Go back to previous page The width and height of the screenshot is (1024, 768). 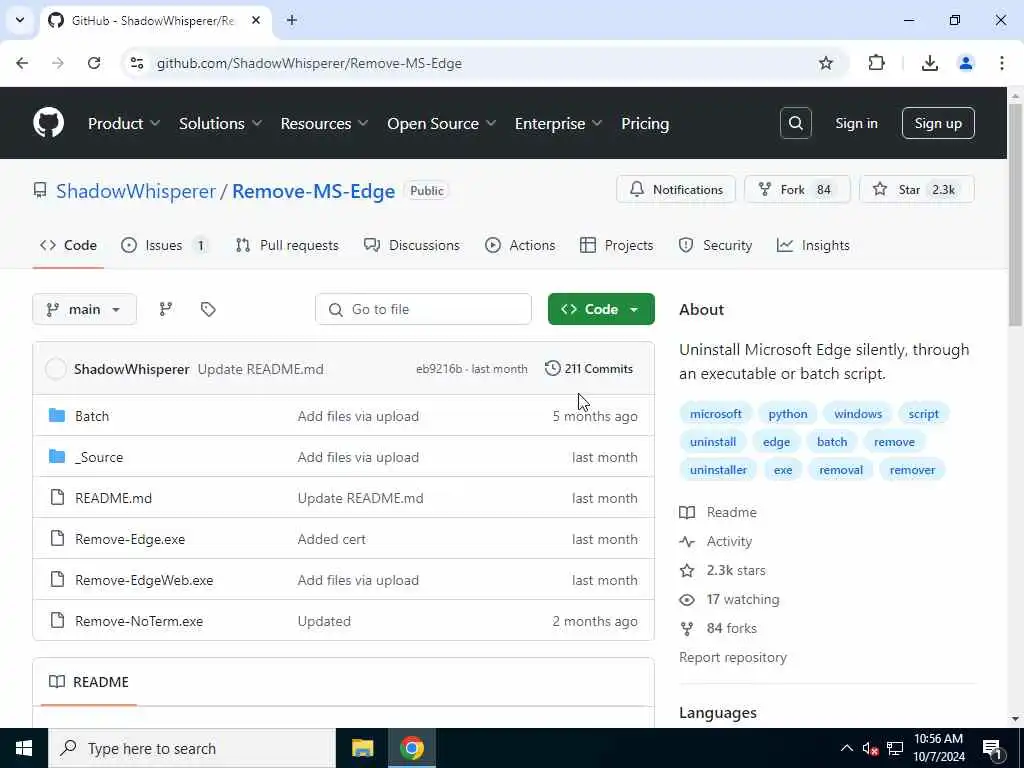pyautogui.click(x=22, y=63)
